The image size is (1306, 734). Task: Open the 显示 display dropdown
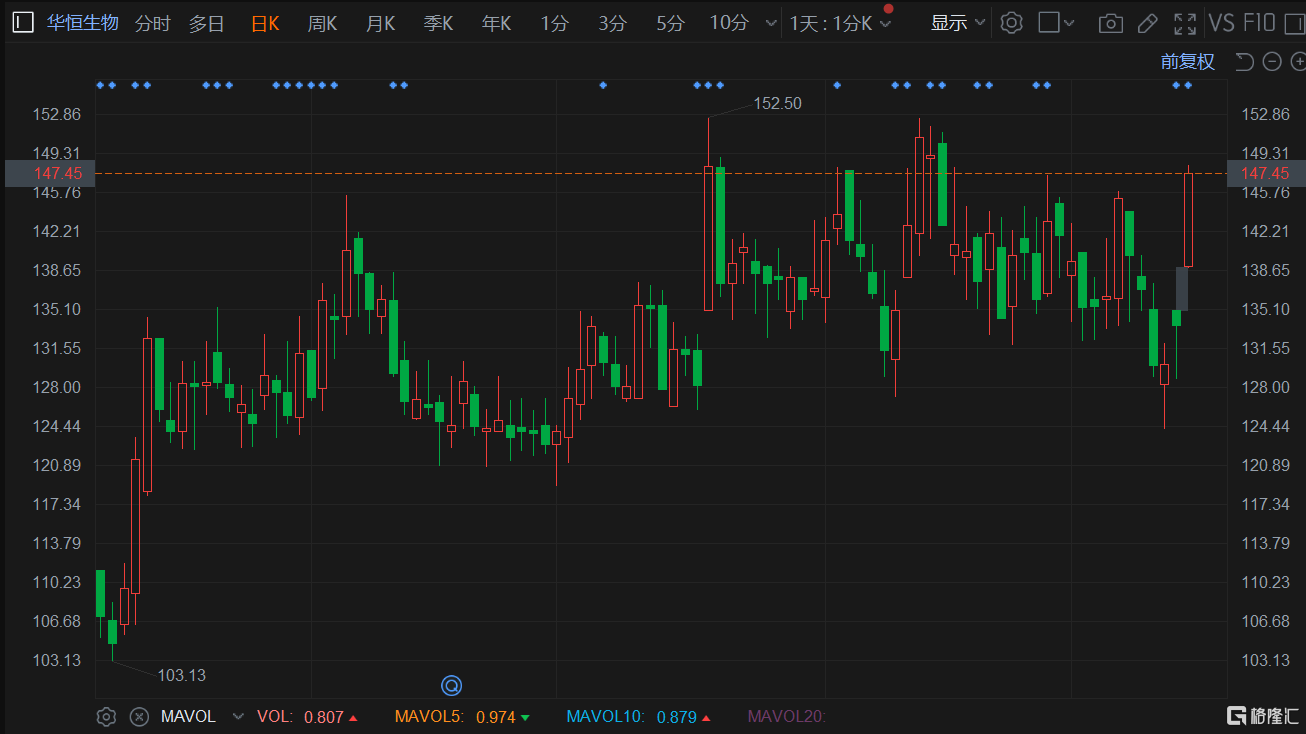click(x=957, y=23)
